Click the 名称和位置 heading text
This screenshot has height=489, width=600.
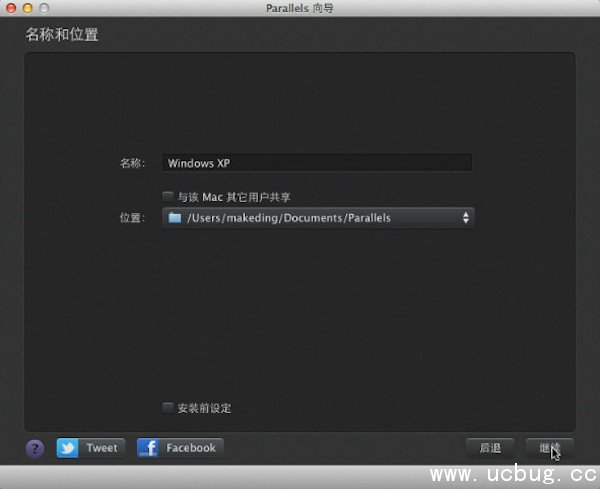click(x=62, y=34)
